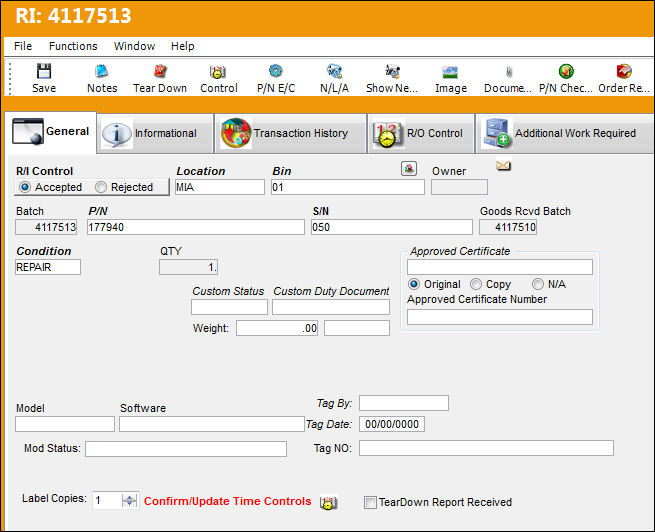Viewport: 655px width, 532px height.
Task: Click the Software field
Action: pos(212,424)
